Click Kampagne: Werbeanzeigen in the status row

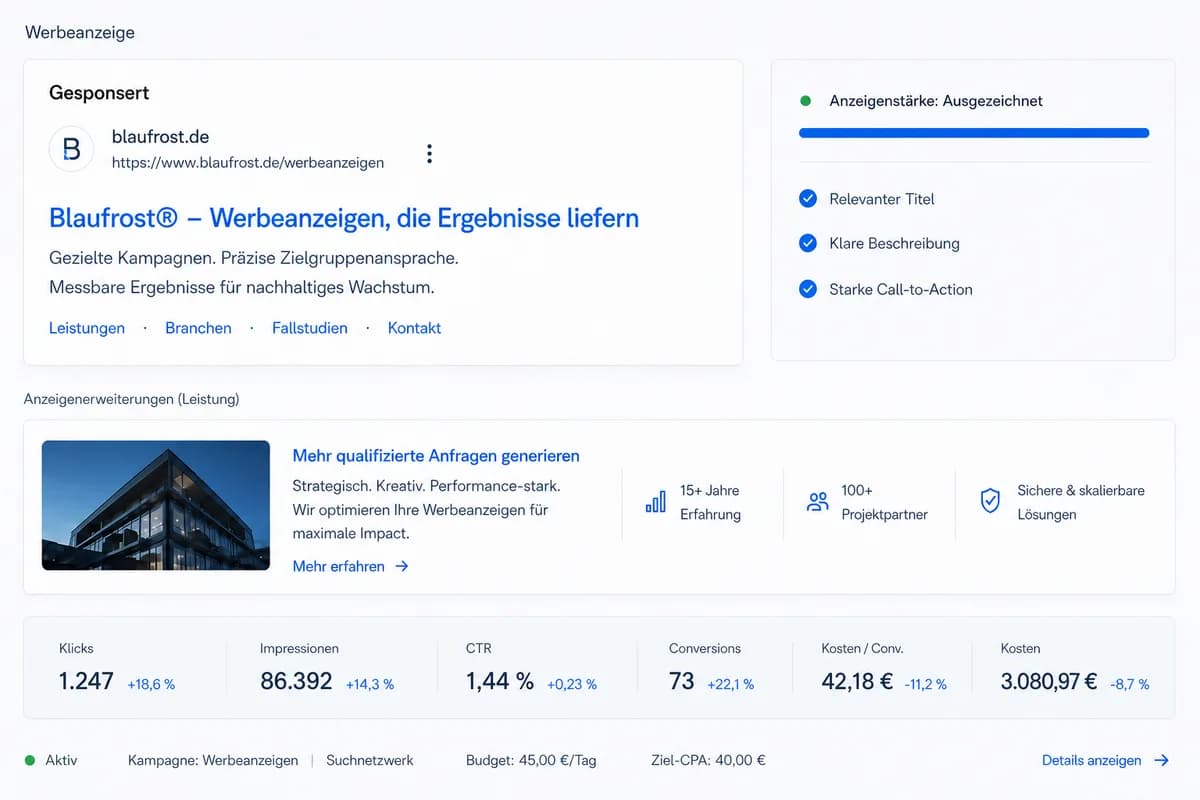tap(213, 760)
